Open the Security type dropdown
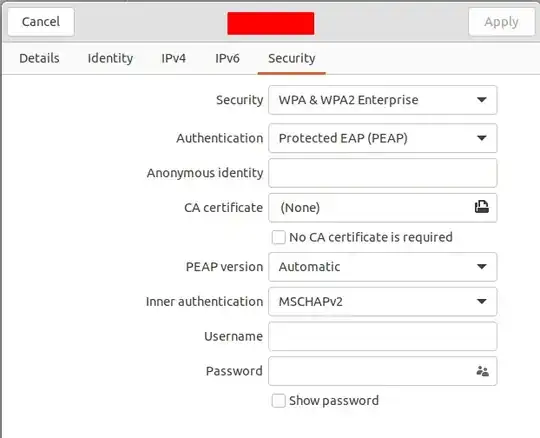Viewport: 540px width, 438px height. coord(383,100)
